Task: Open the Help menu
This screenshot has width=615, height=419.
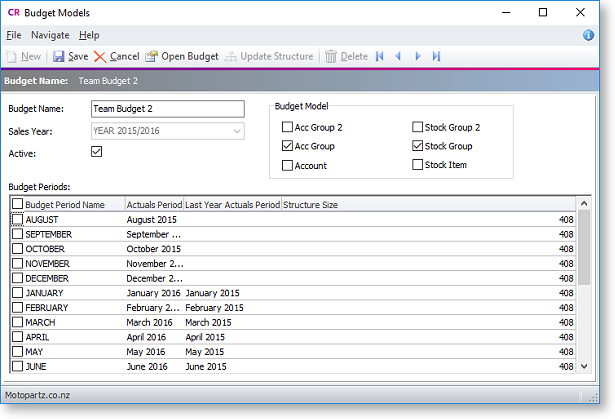Action: click(x=89, y=35)
